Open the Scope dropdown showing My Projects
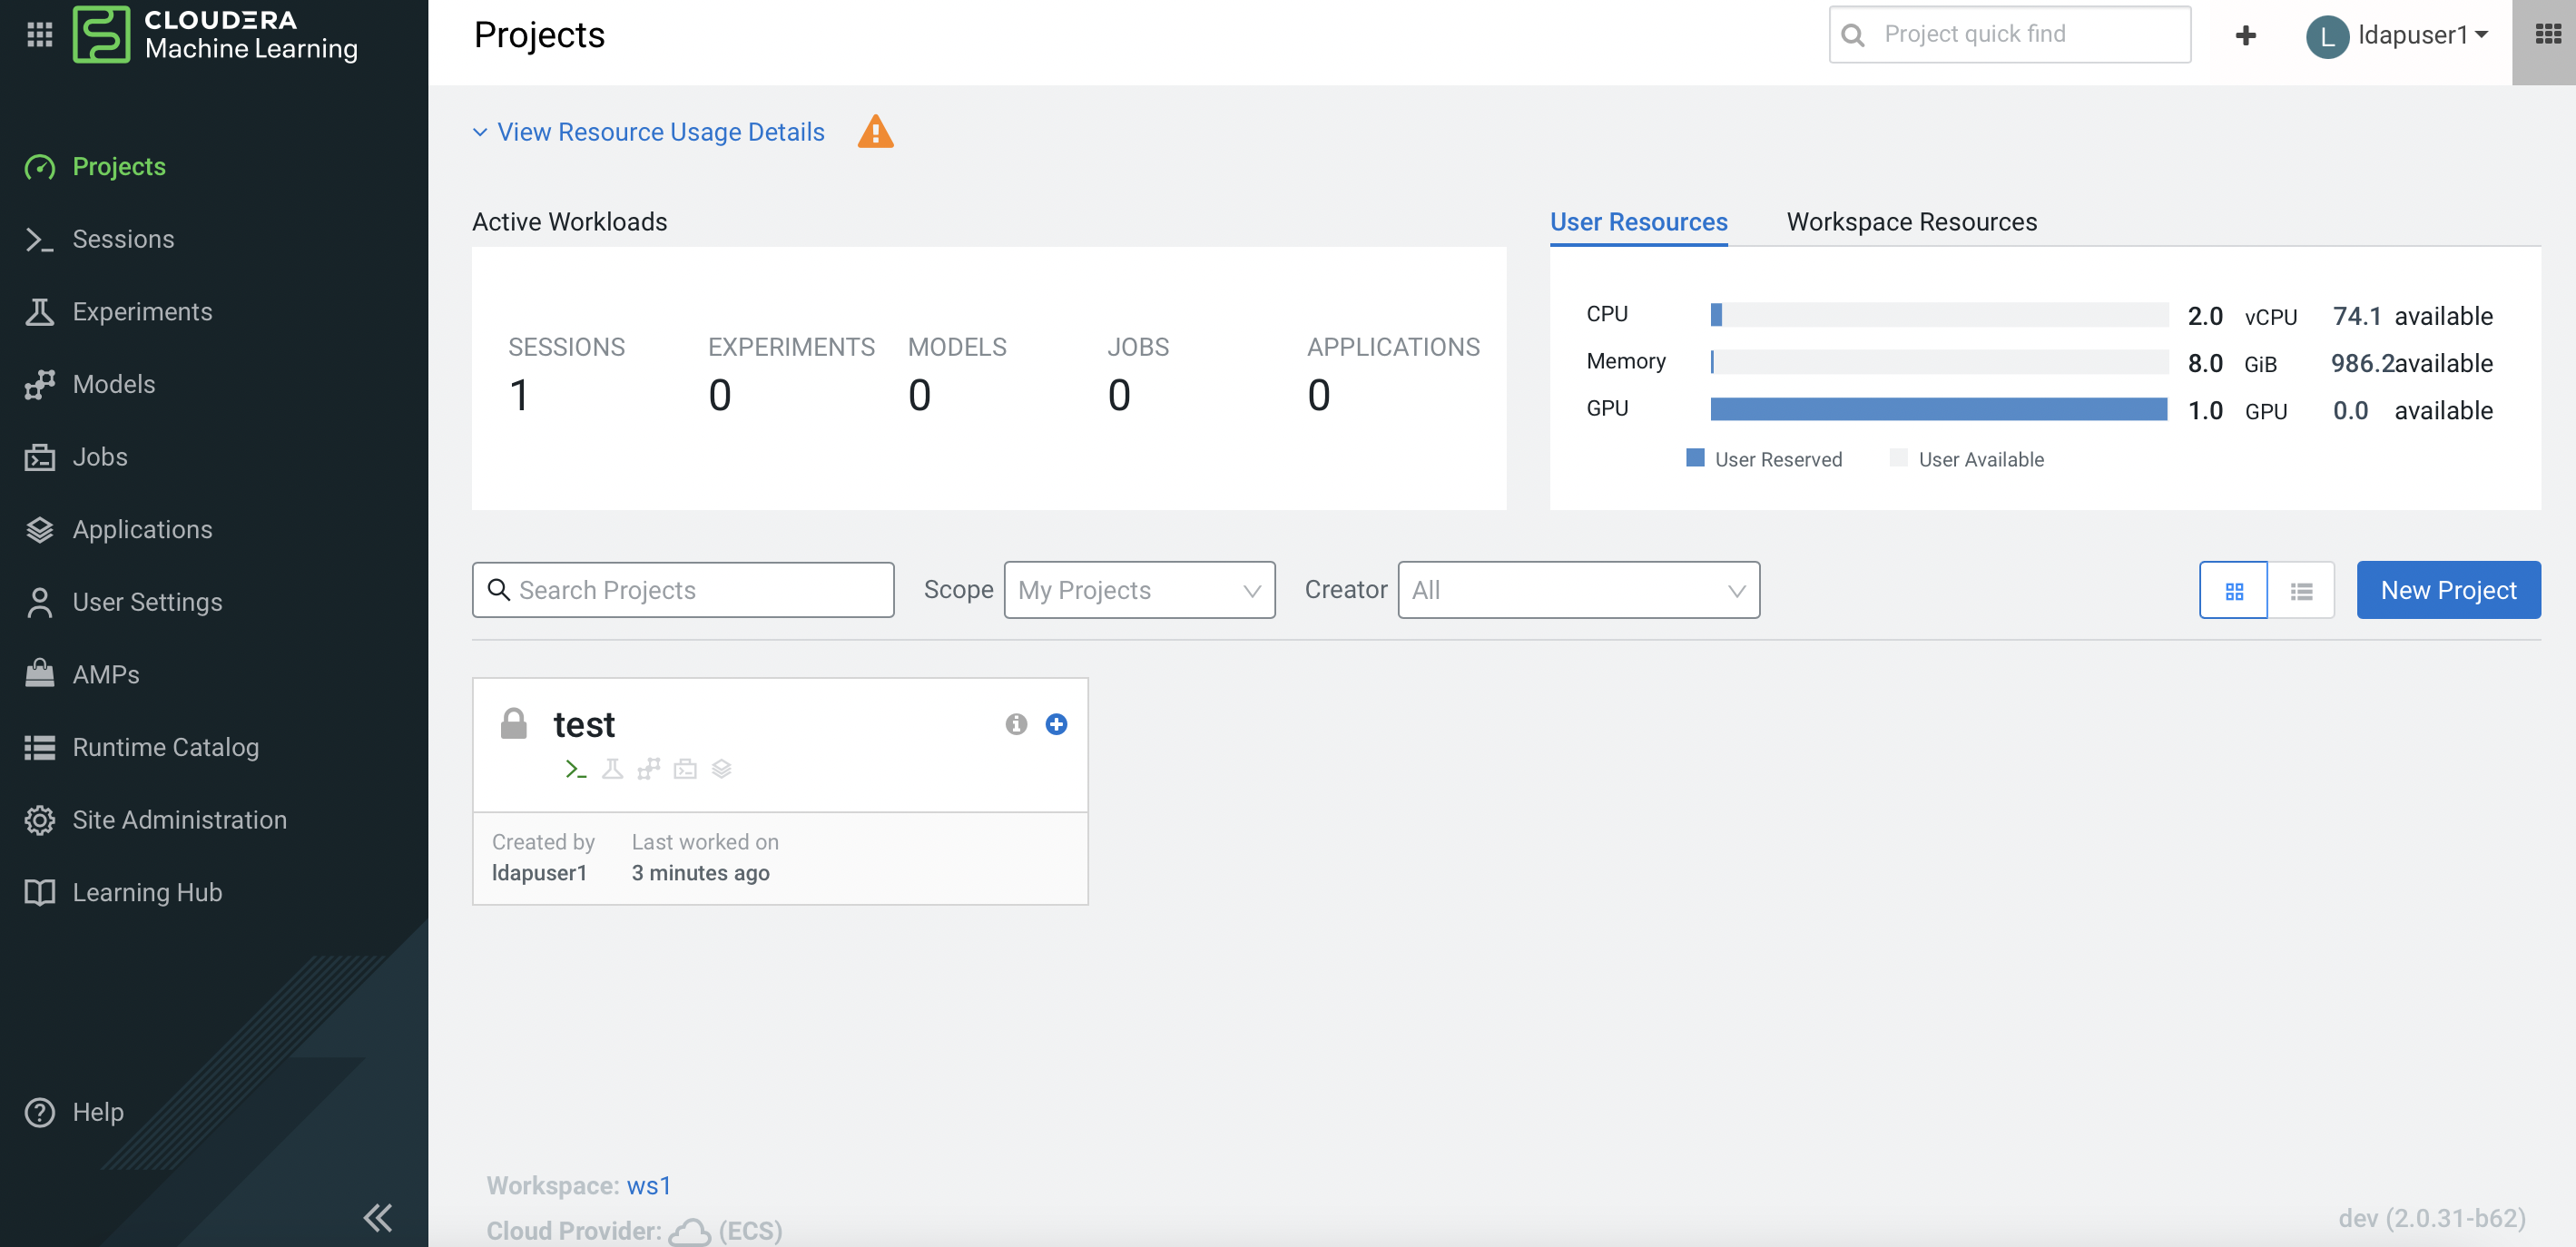Viewport: 2576px width, 1247px height. 1138,590
